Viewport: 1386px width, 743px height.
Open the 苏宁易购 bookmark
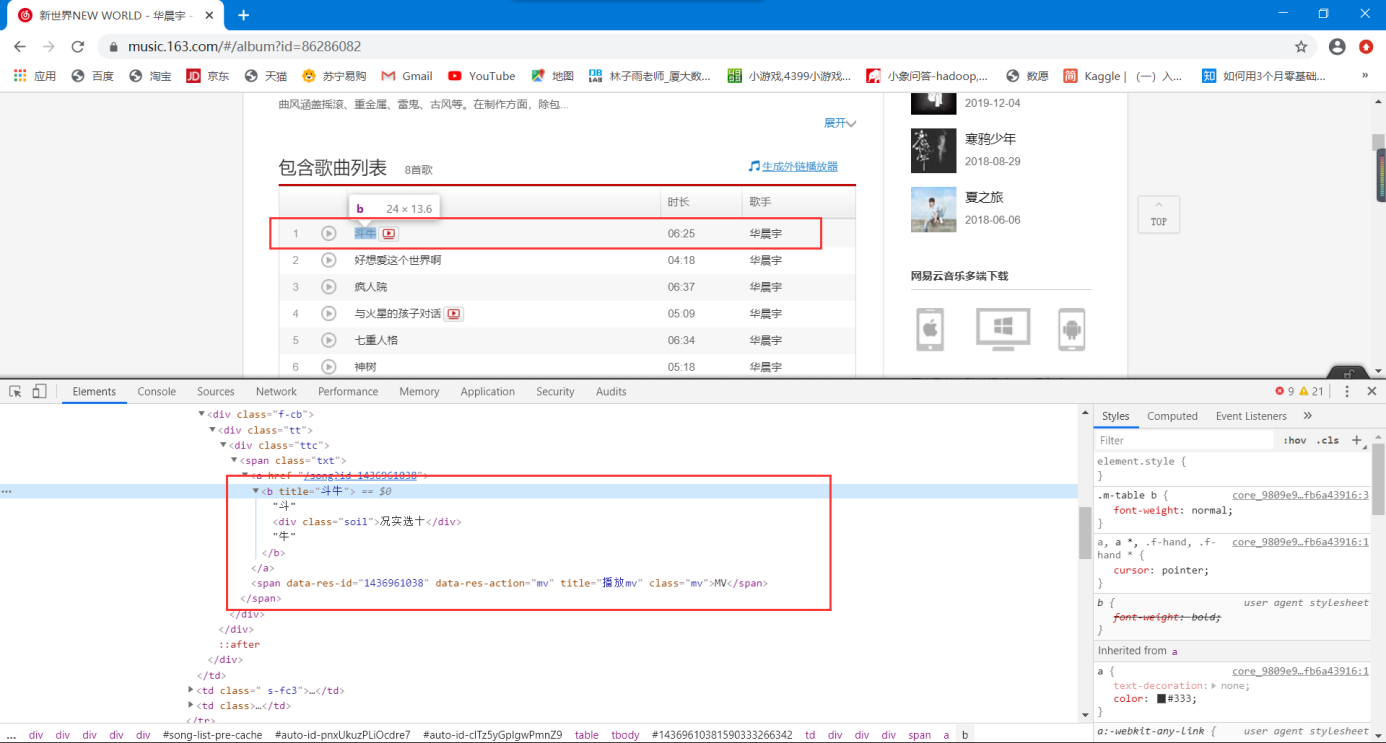pyautogui.click(x=334, y=76)
